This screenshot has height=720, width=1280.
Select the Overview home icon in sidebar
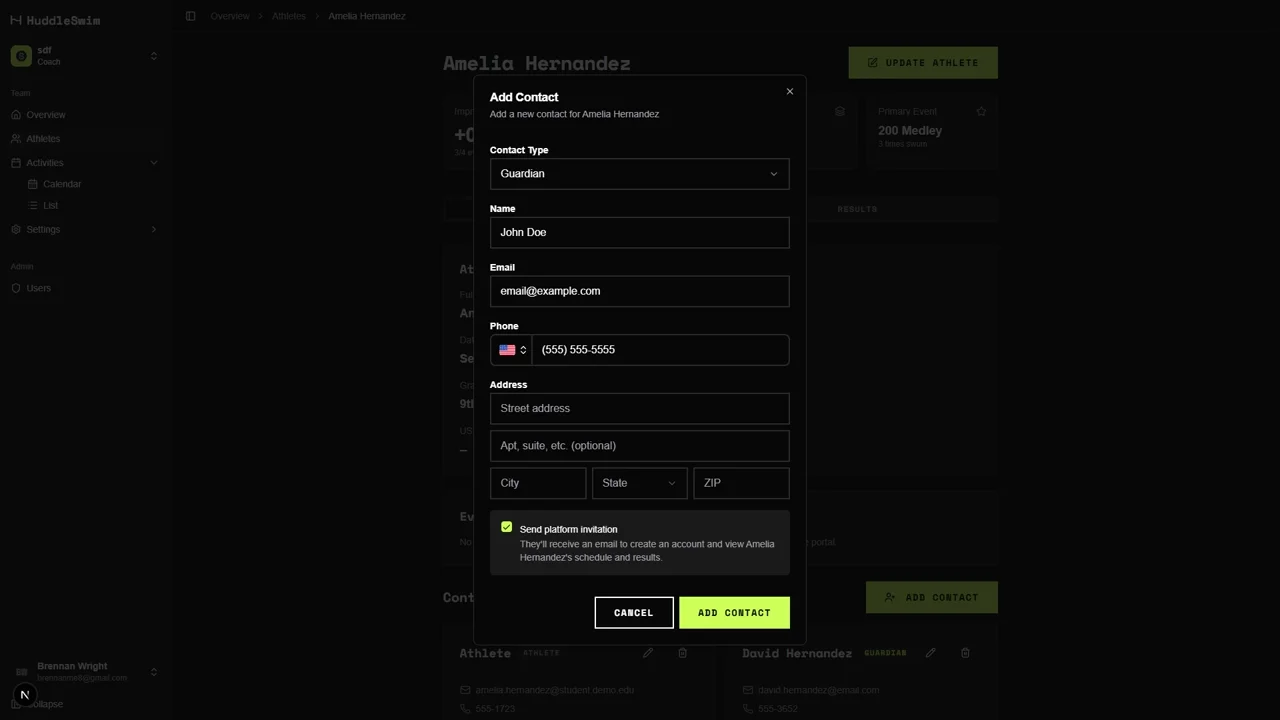click(15, 115)
